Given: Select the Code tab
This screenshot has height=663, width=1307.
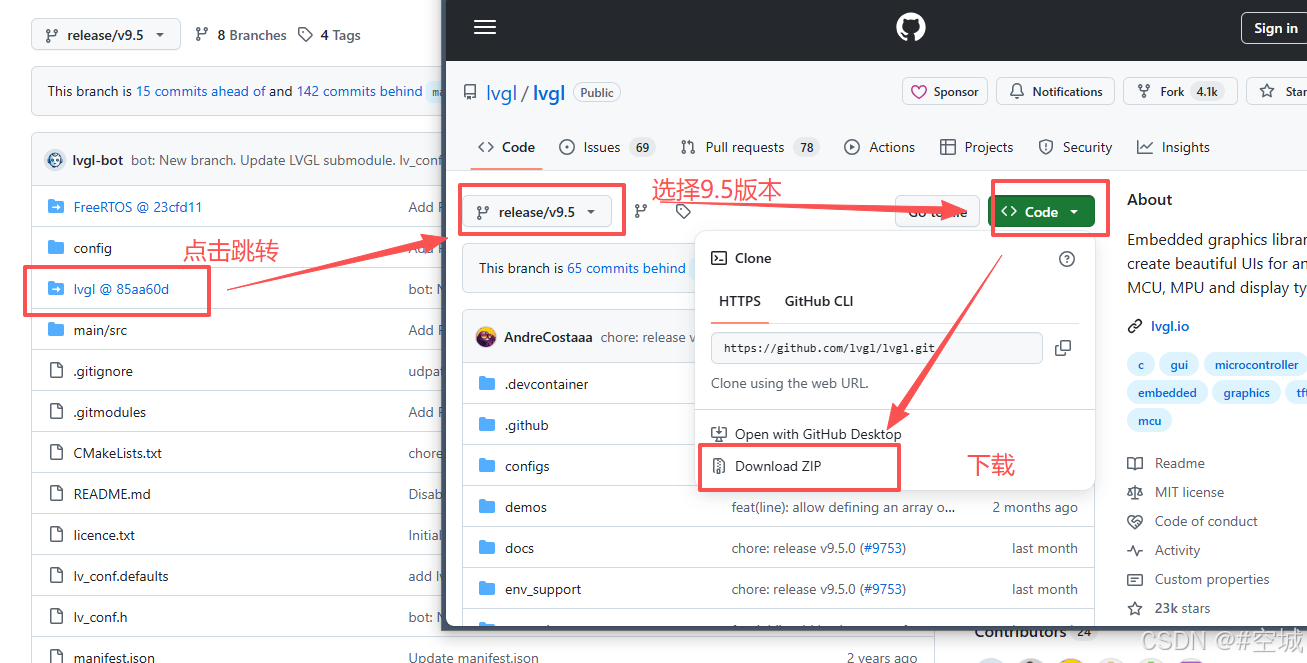Looking at the screenshot, I should point(506,147).
